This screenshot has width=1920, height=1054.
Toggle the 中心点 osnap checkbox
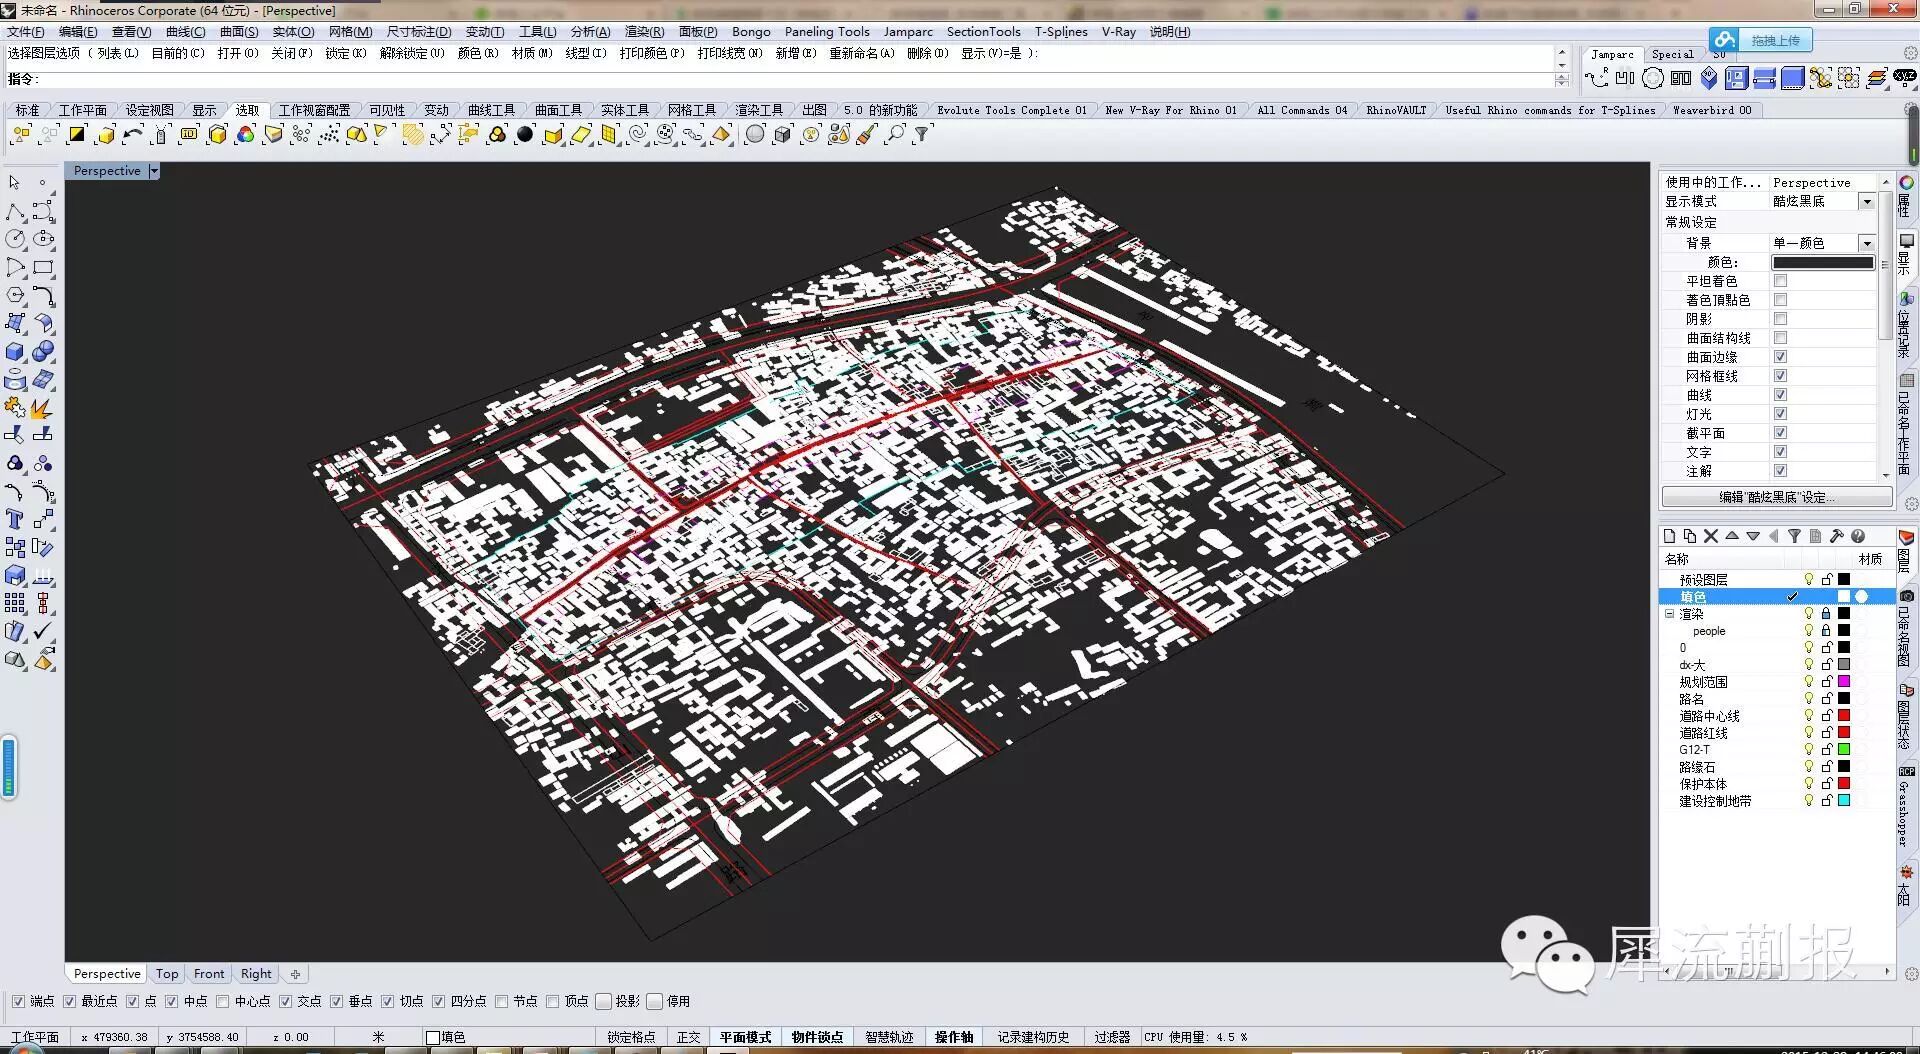pyautogui.click(x=223, y=1001)
